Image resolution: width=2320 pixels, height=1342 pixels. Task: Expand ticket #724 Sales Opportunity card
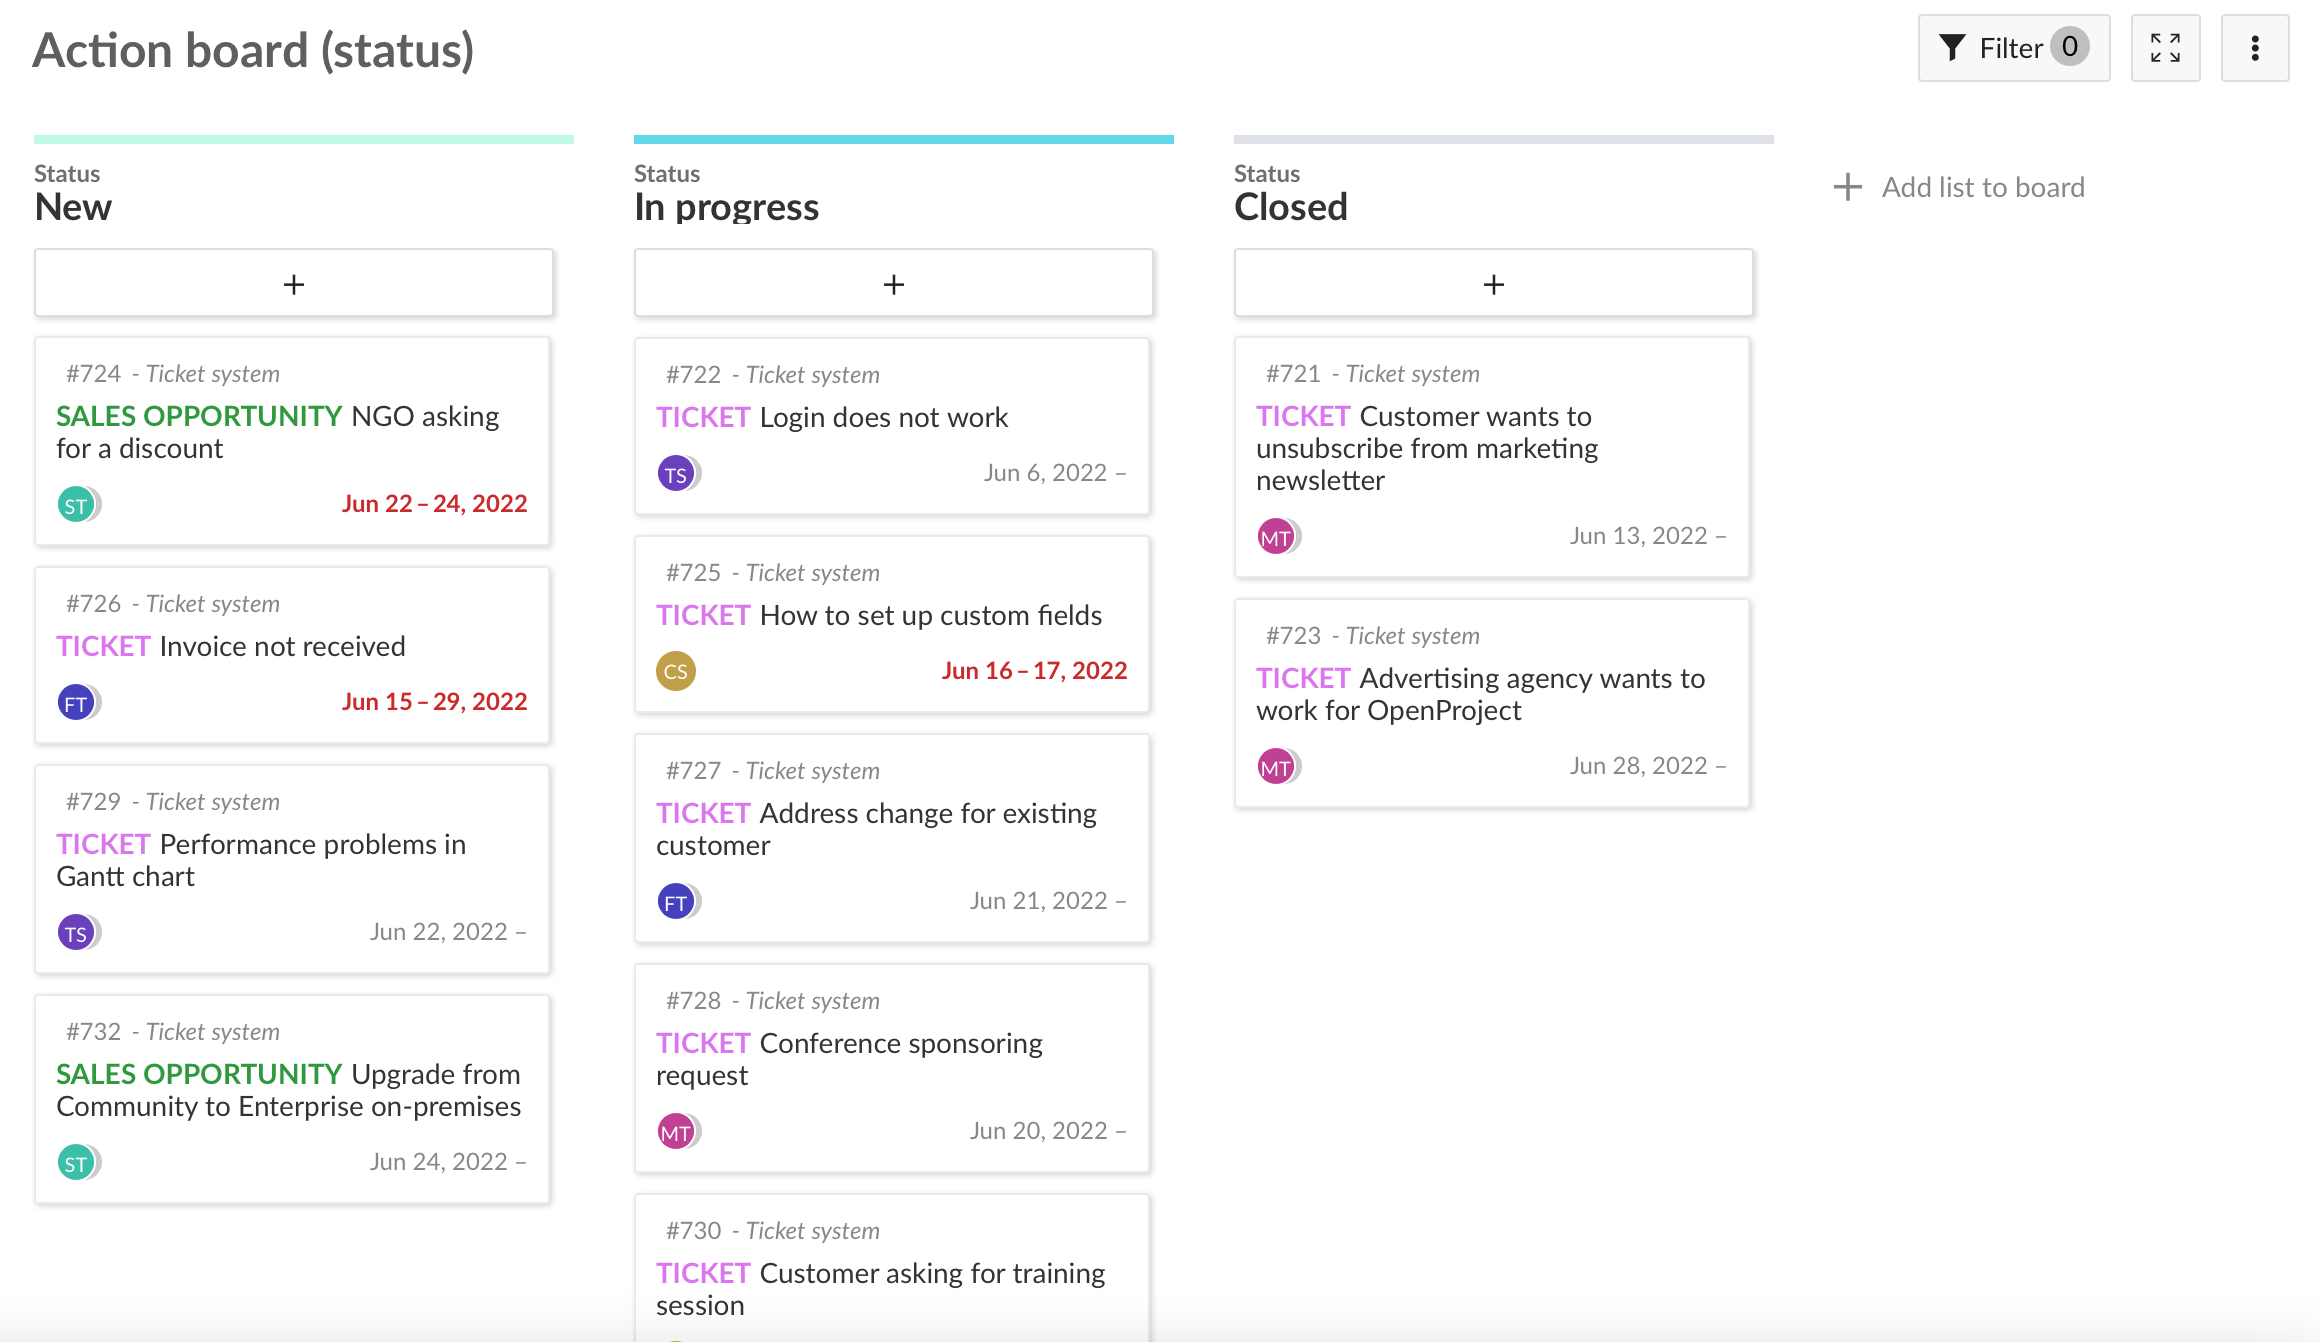coord(294,439)
